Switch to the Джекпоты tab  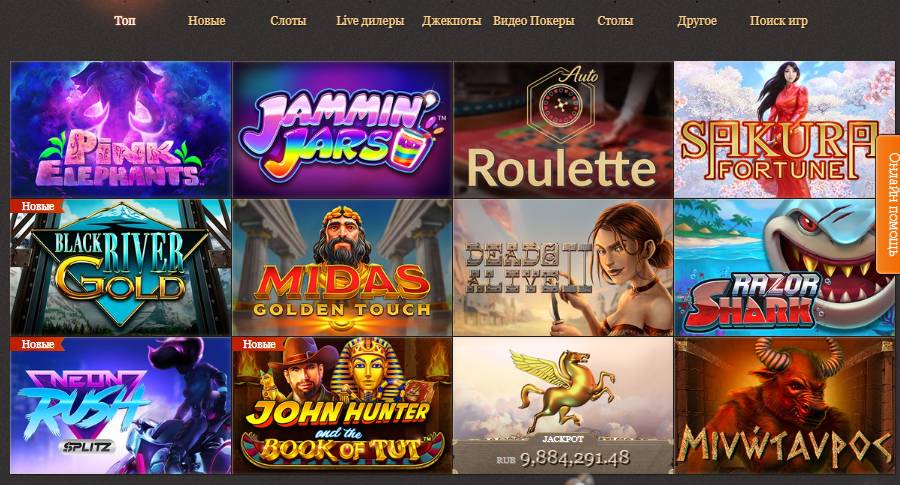point(452,21)
